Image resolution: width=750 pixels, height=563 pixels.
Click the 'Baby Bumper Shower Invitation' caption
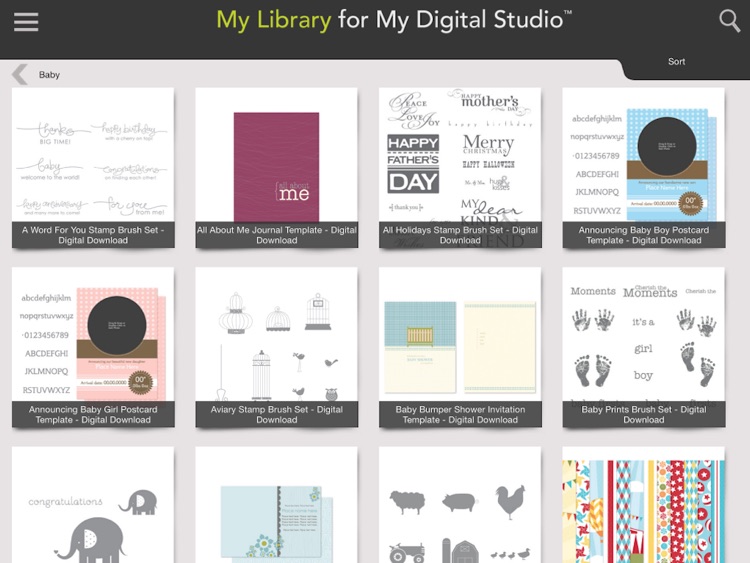(x=460, y=414)
